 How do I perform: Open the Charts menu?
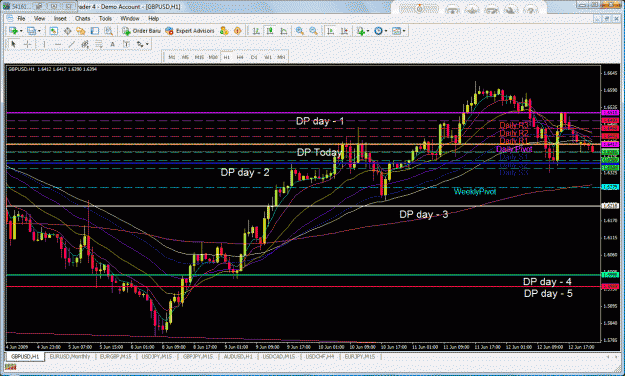coord(83,18)
